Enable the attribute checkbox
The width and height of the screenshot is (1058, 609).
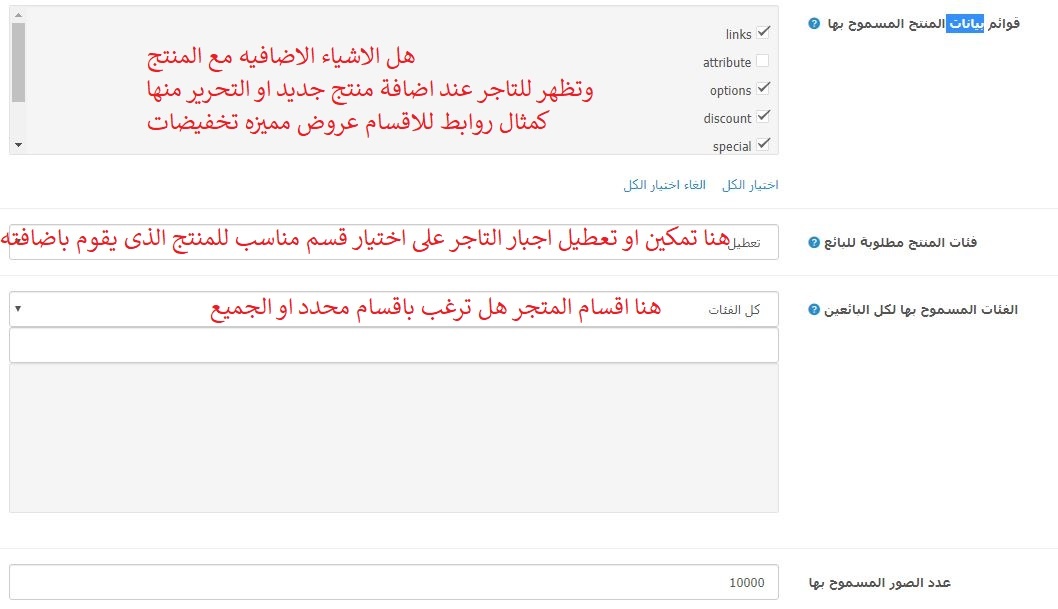(x=763, y=61)
